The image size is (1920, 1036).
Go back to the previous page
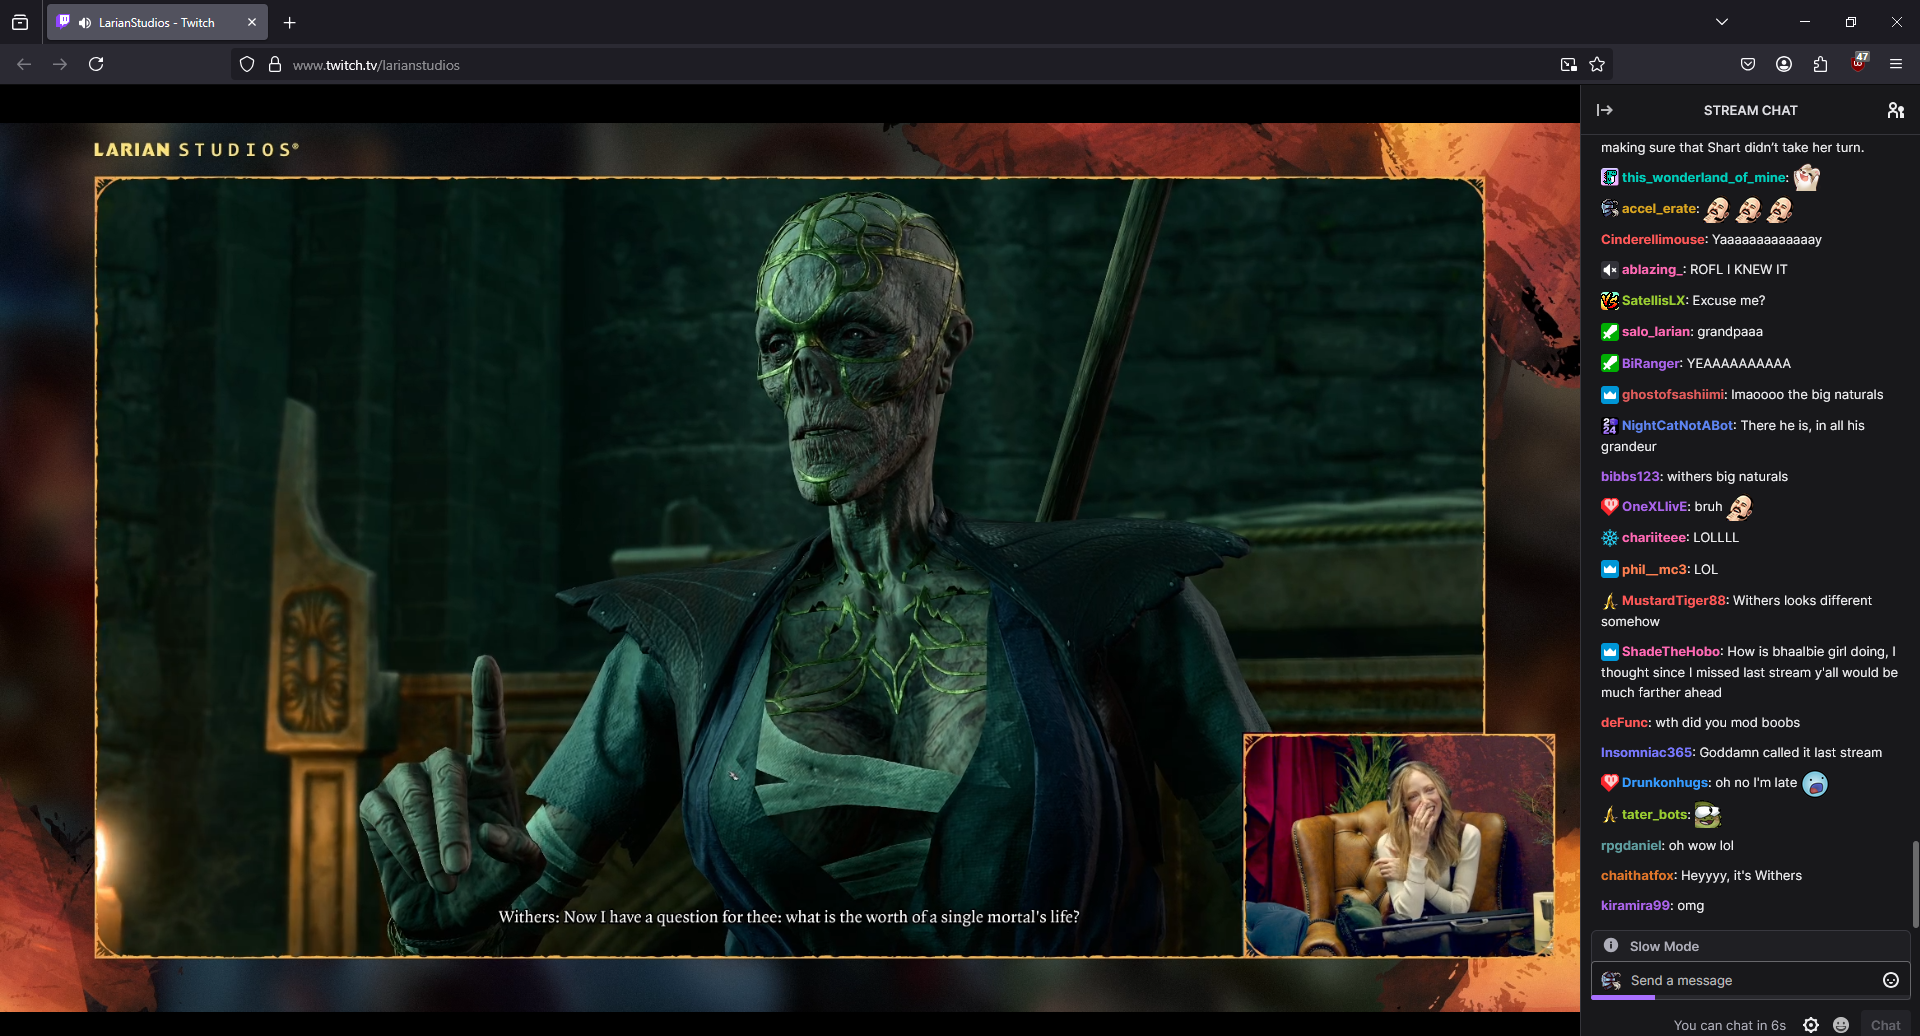(24, 64)
